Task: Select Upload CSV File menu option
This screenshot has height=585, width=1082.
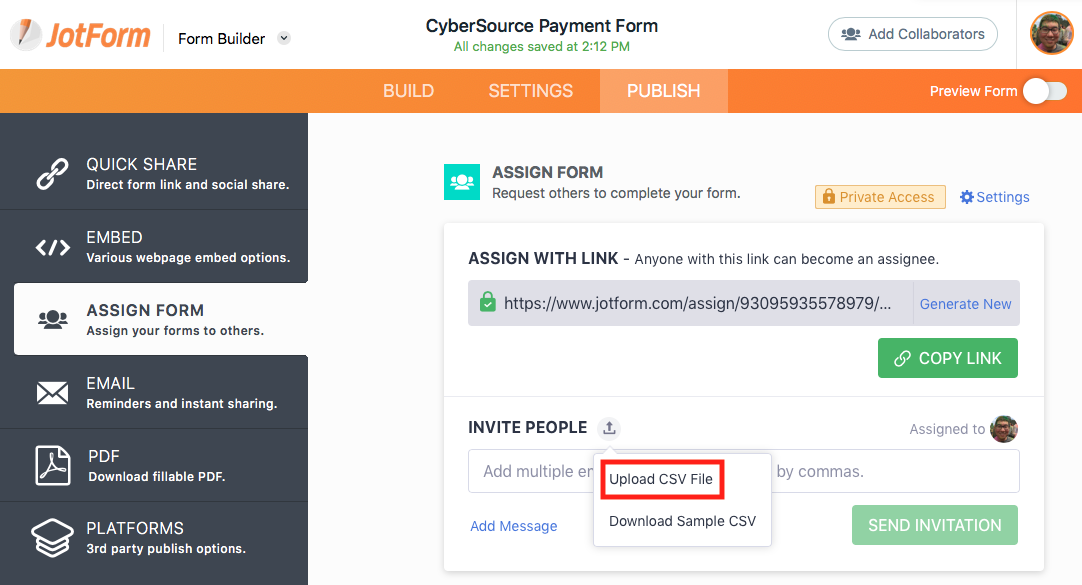Action: (x=661, y=479)
